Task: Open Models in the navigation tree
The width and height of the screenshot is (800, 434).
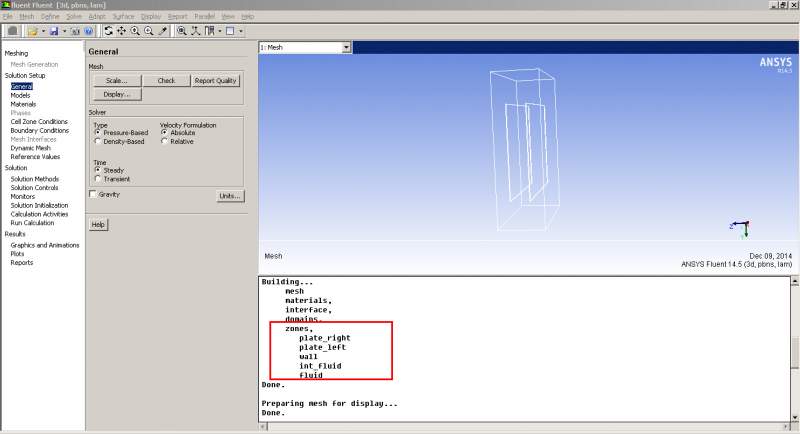Action: pyautogui.click(x=20, y=95)
